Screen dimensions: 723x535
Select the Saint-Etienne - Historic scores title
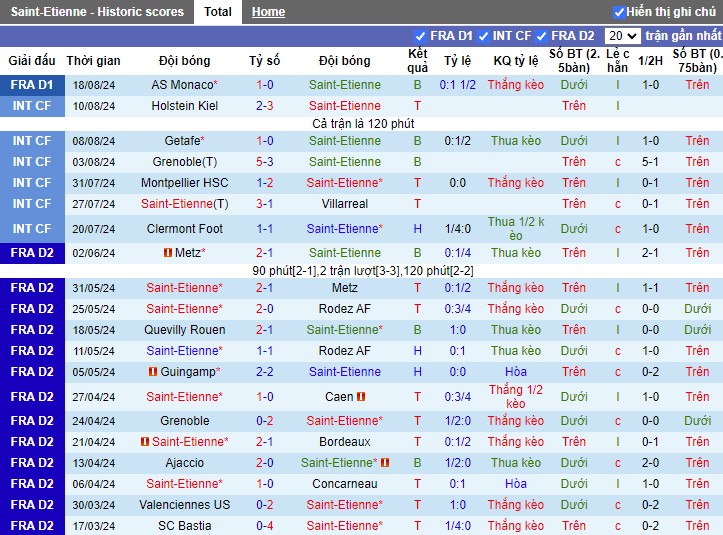(97, 12)
